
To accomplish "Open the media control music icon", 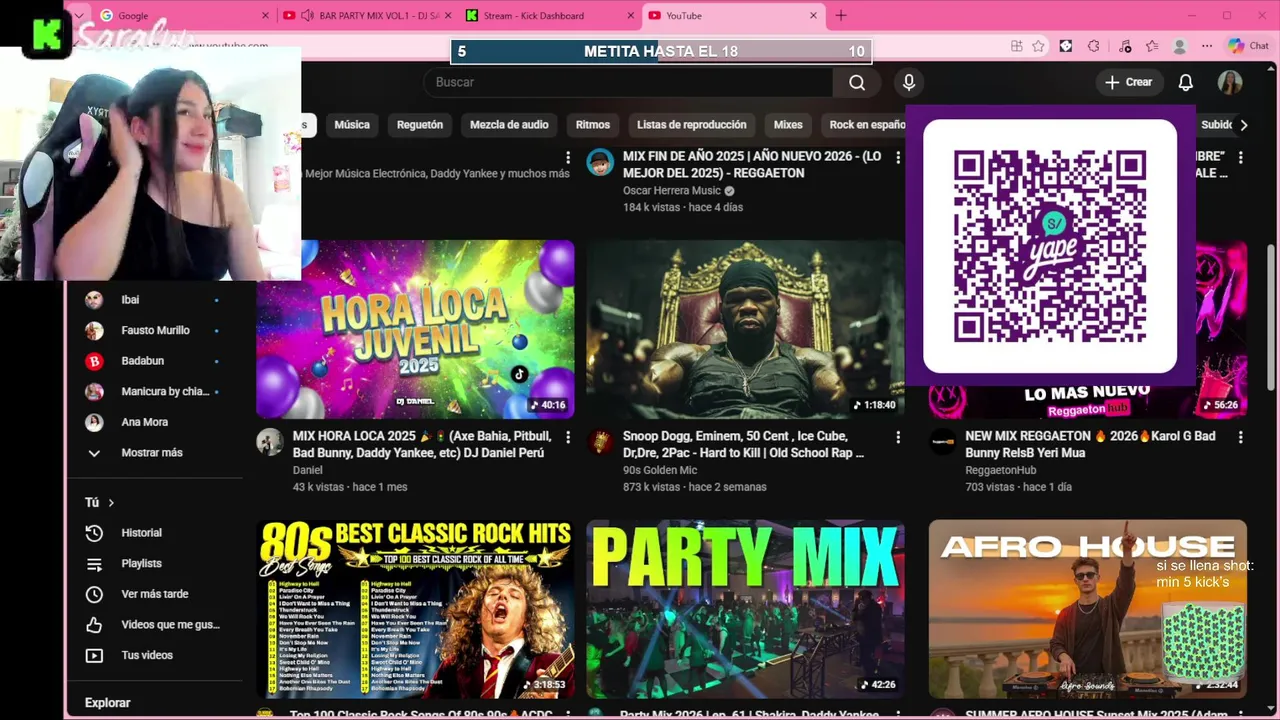I will (x=1125, y=46).
